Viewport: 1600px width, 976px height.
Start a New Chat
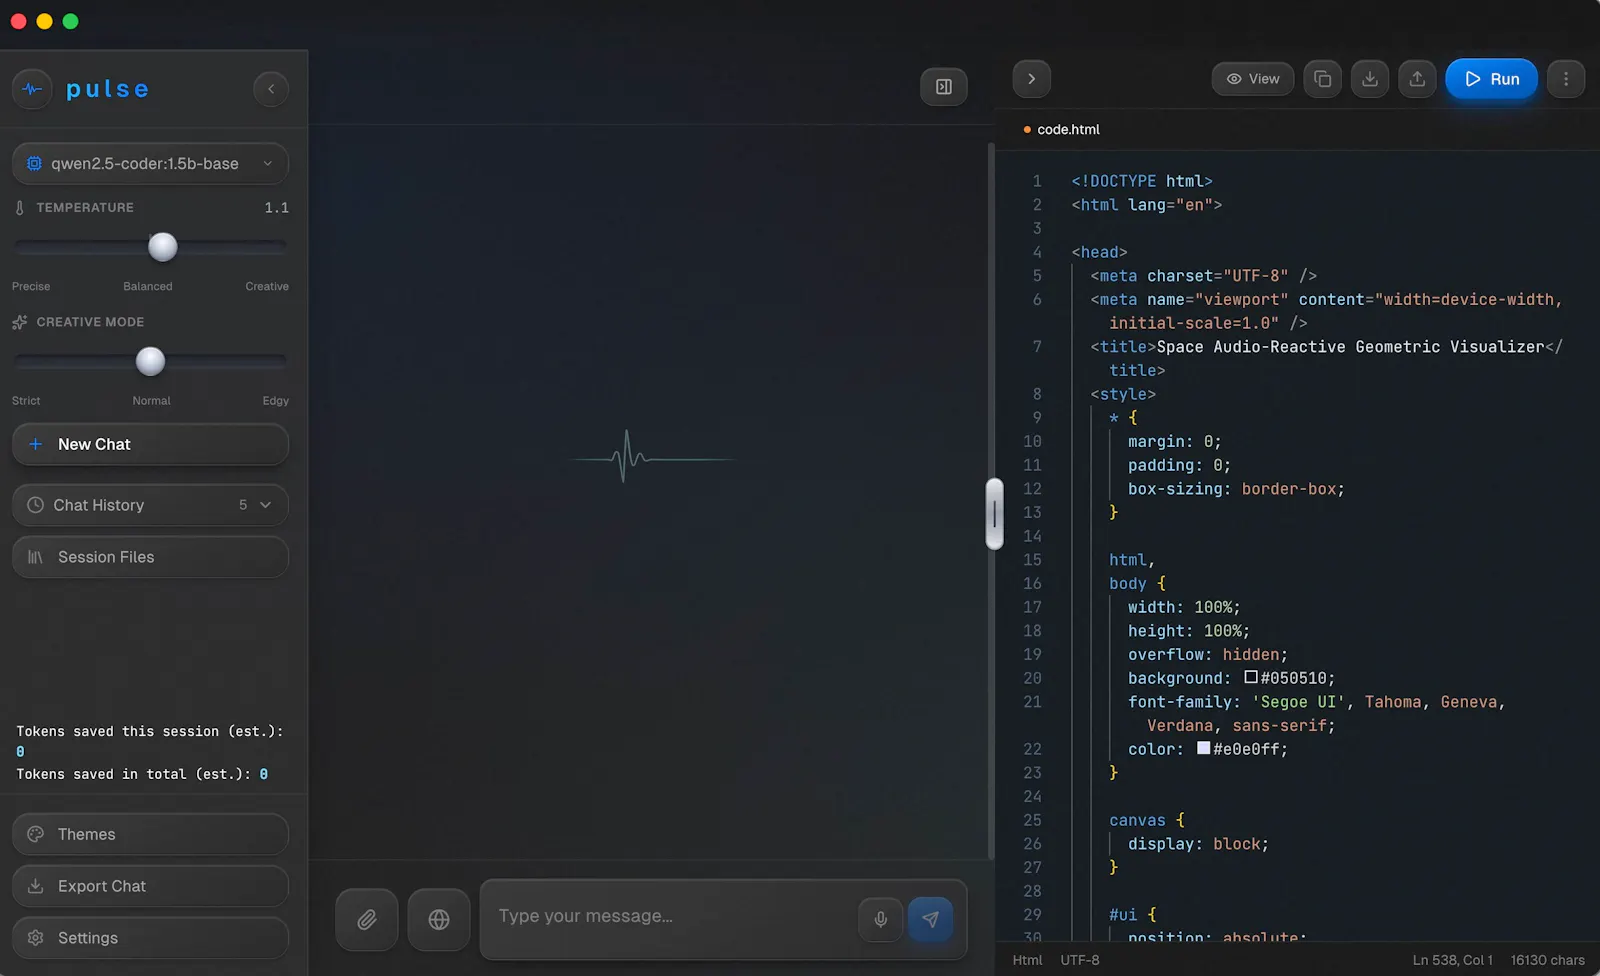tap(150, 444)
